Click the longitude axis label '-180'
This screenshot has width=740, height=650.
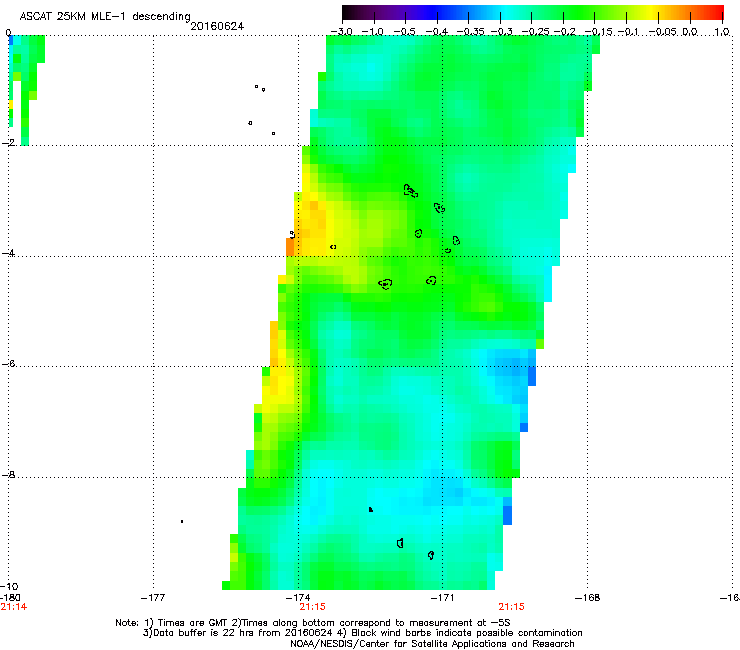[x=10, y=598]
